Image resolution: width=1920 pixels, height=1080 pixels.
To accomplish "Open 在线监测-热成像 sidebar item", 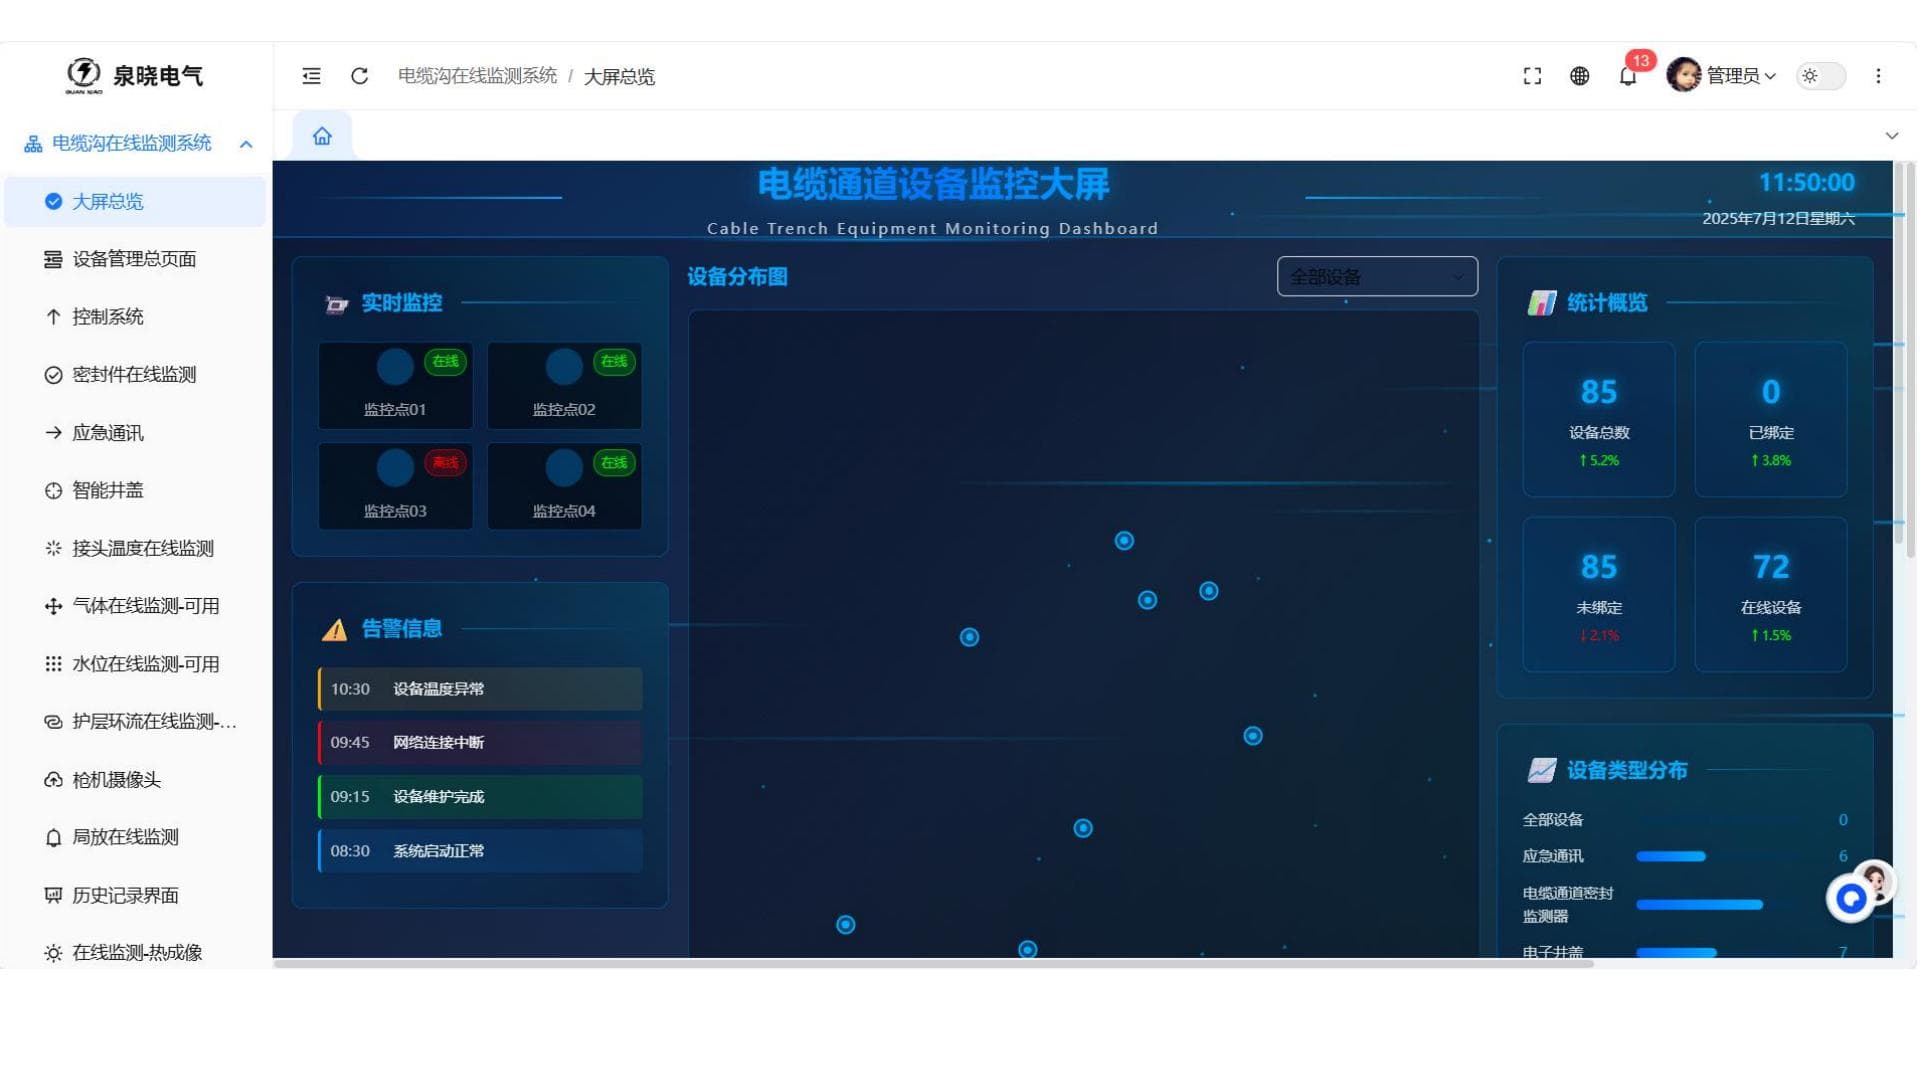I will (x=136, y=953).
